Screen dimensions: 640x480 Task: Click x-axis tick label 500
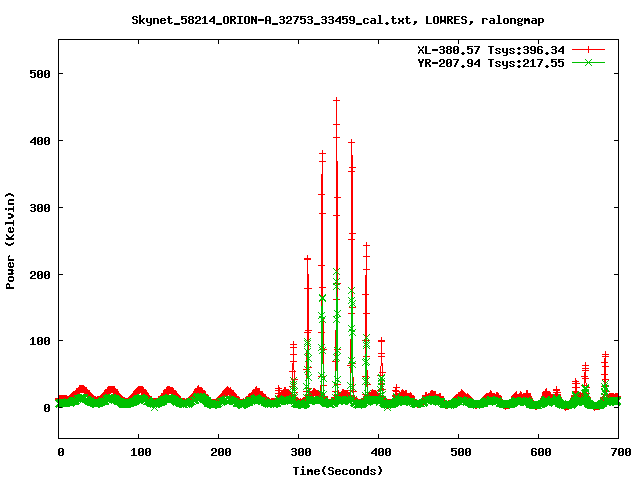pyautogui.click(x=461, y=452)
